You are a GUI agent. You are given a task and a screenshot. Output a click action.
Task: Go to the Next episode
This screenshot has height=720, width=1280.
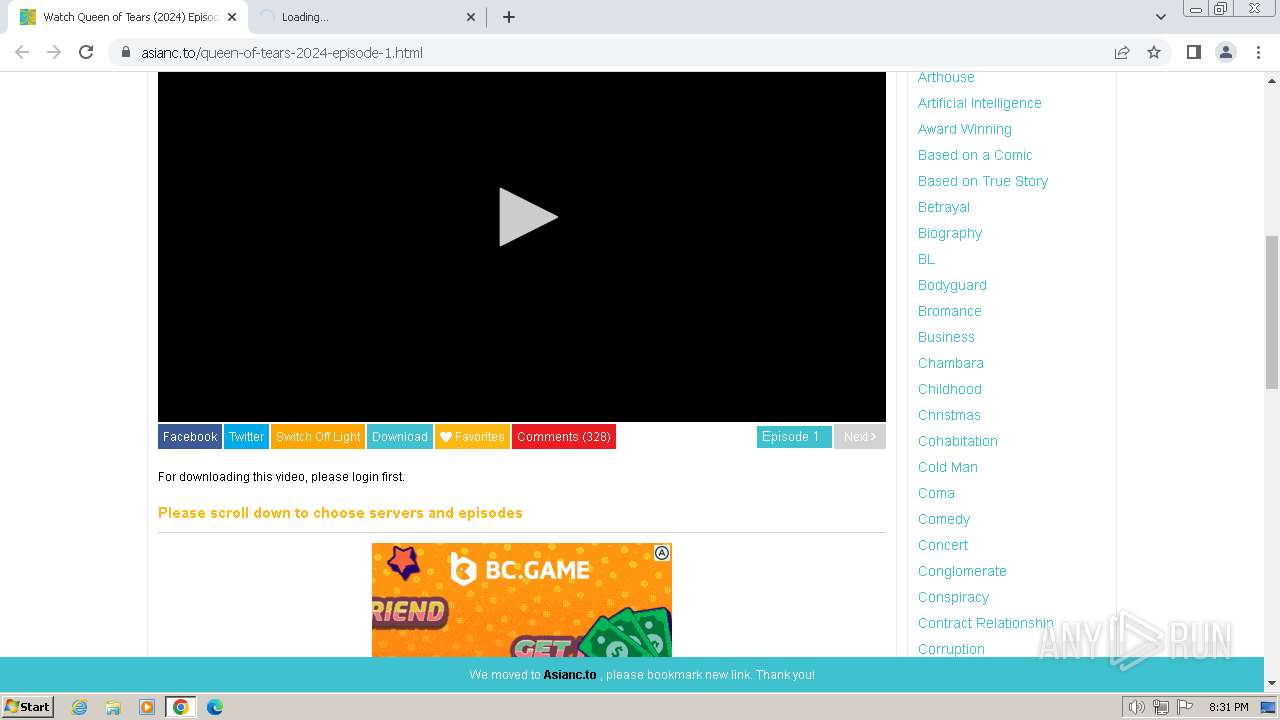[860, 437]
